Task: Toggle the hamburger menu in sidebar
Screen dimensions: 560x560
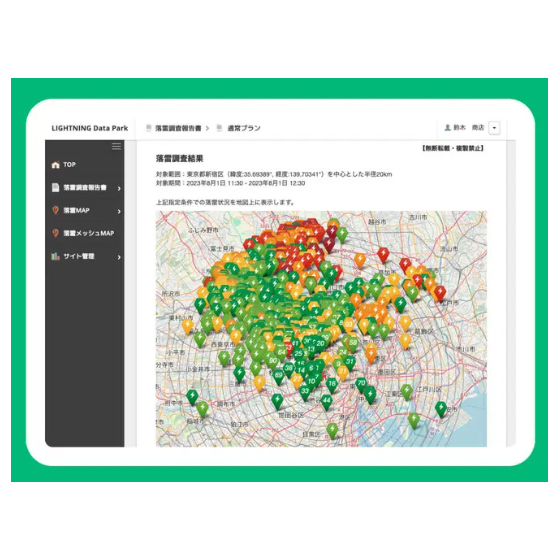Action: pos(116,146)
